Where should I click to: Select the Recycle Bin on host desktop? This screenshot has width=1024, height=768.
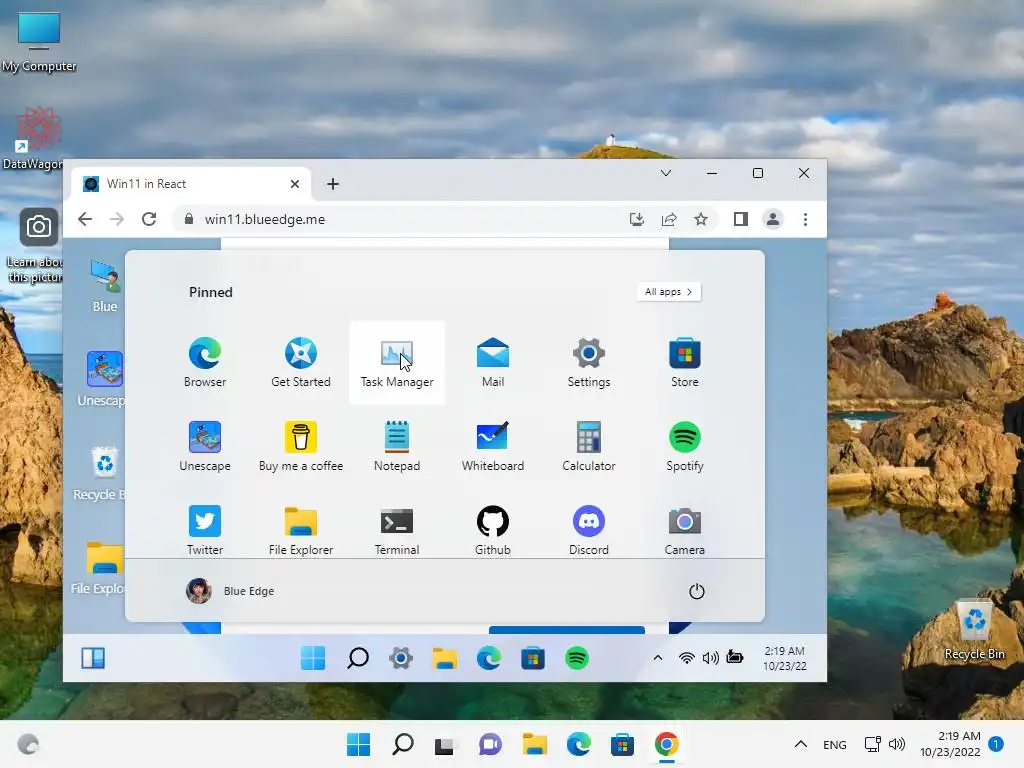click(x=974, y=630)
